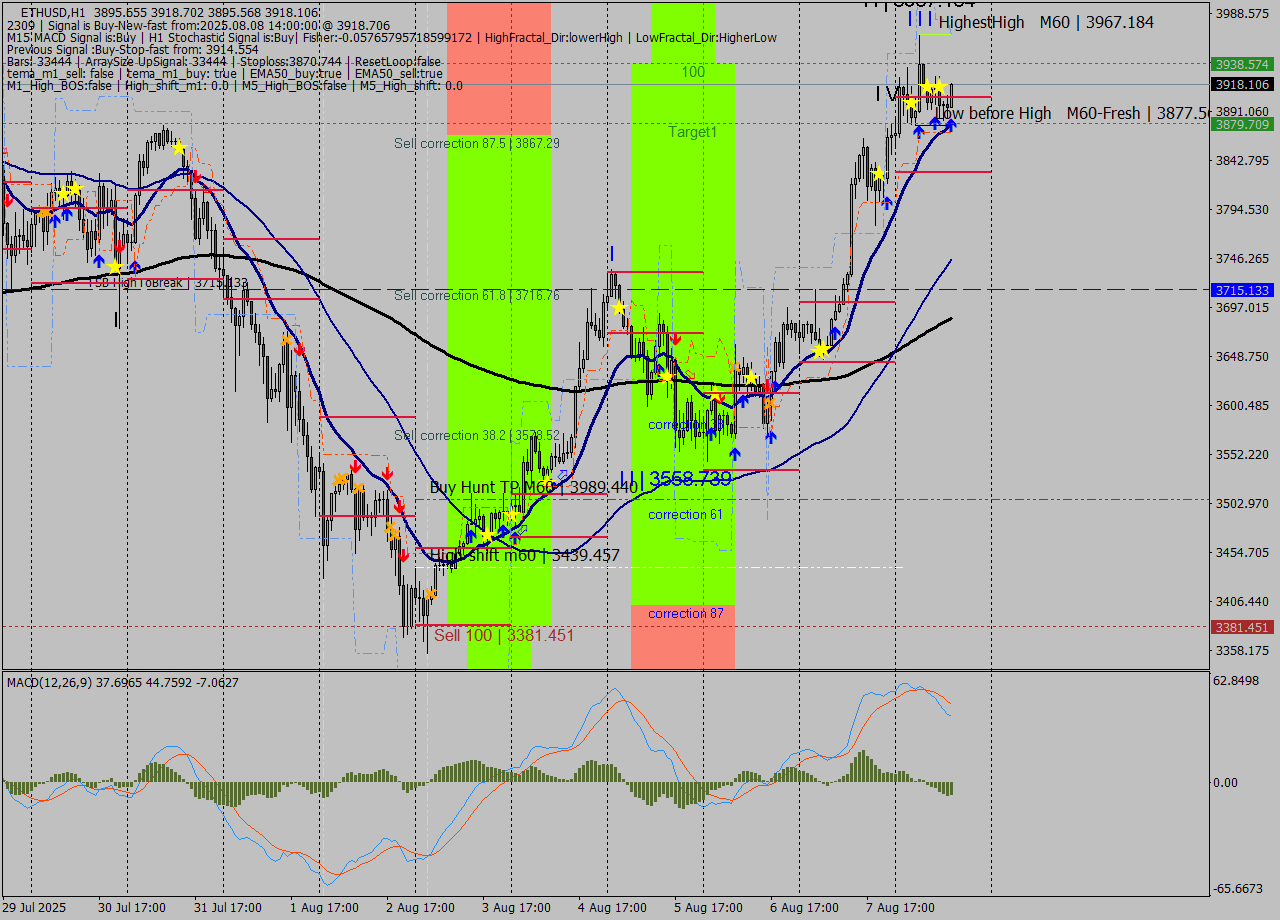Screen dimensions: 1280x920
Task: Select the yellow star near the 4 Aug candle top
Action: coord(619,308)
